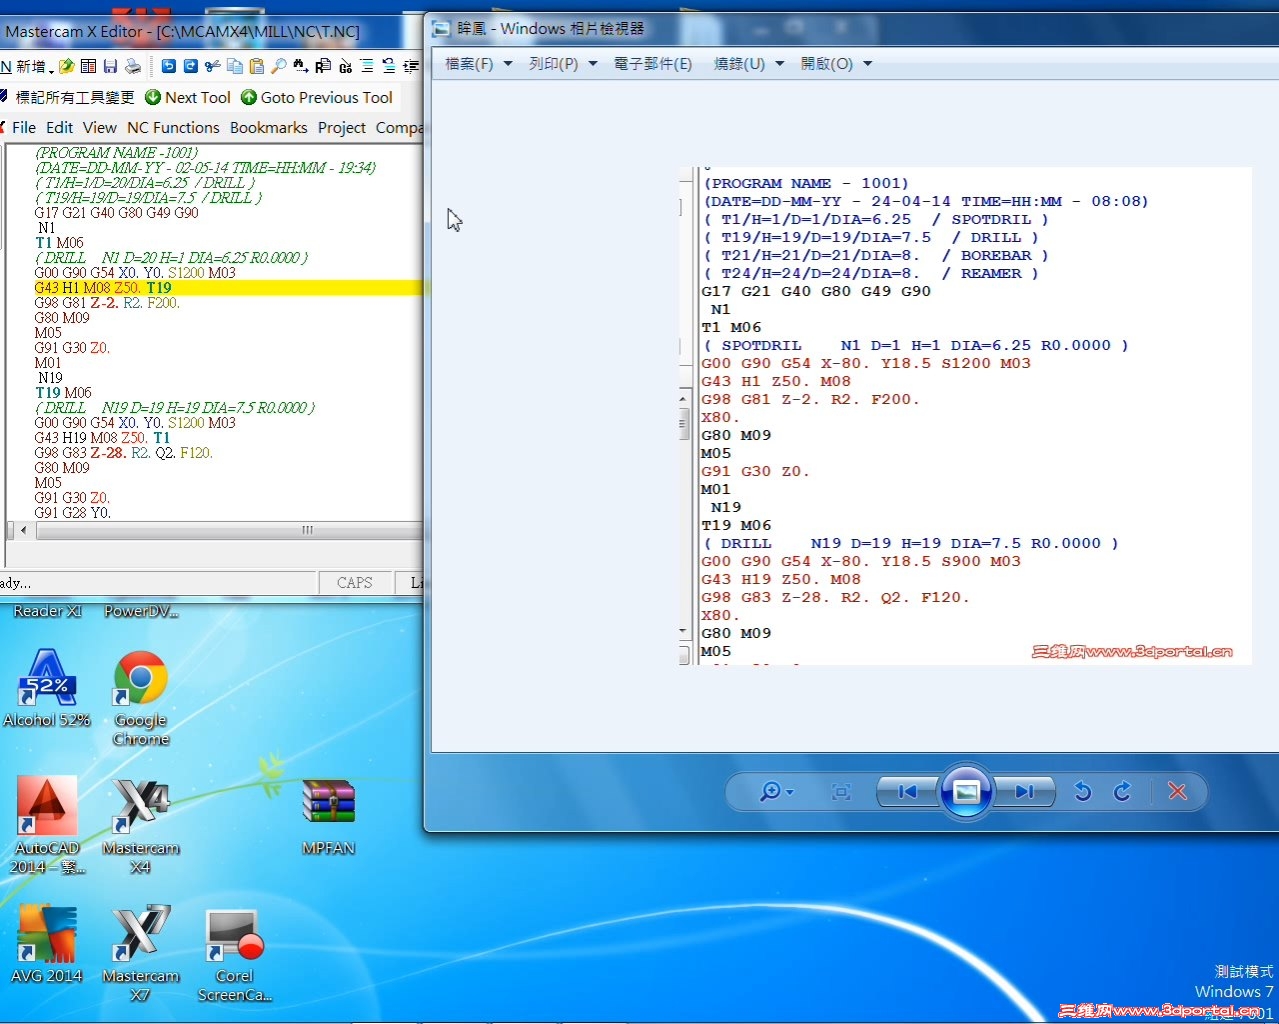Cut selection with the scissors icon

click(x=212, y=66)
